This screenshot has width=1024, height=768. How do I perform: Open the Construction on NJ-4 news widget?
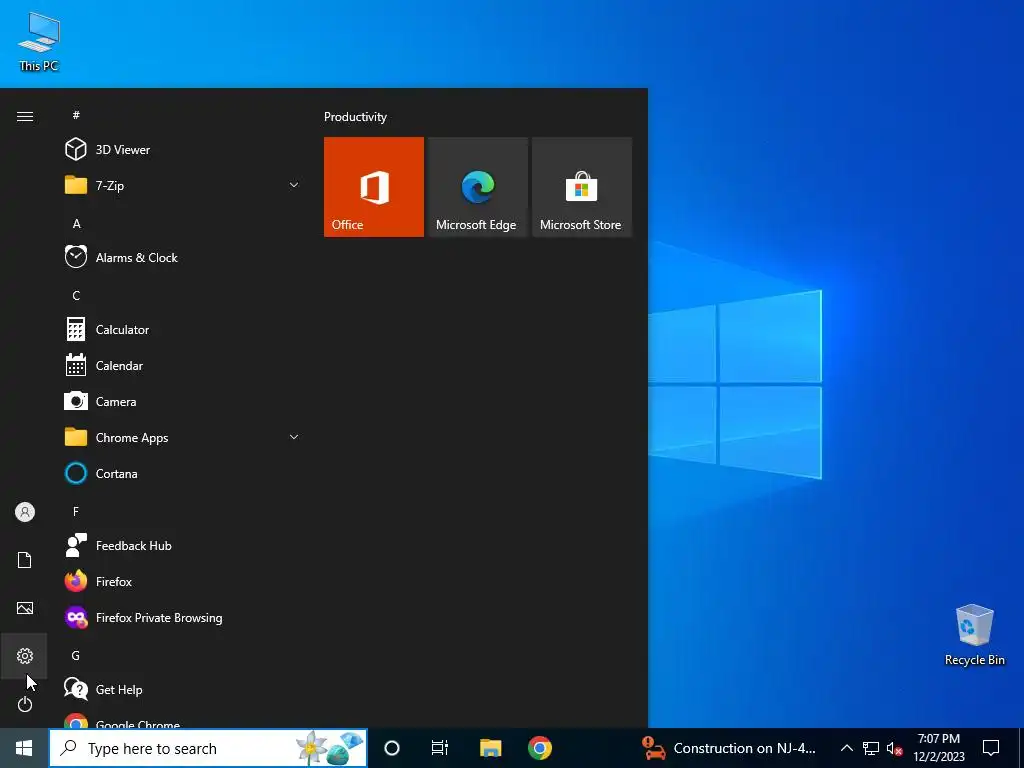[729, 748]
